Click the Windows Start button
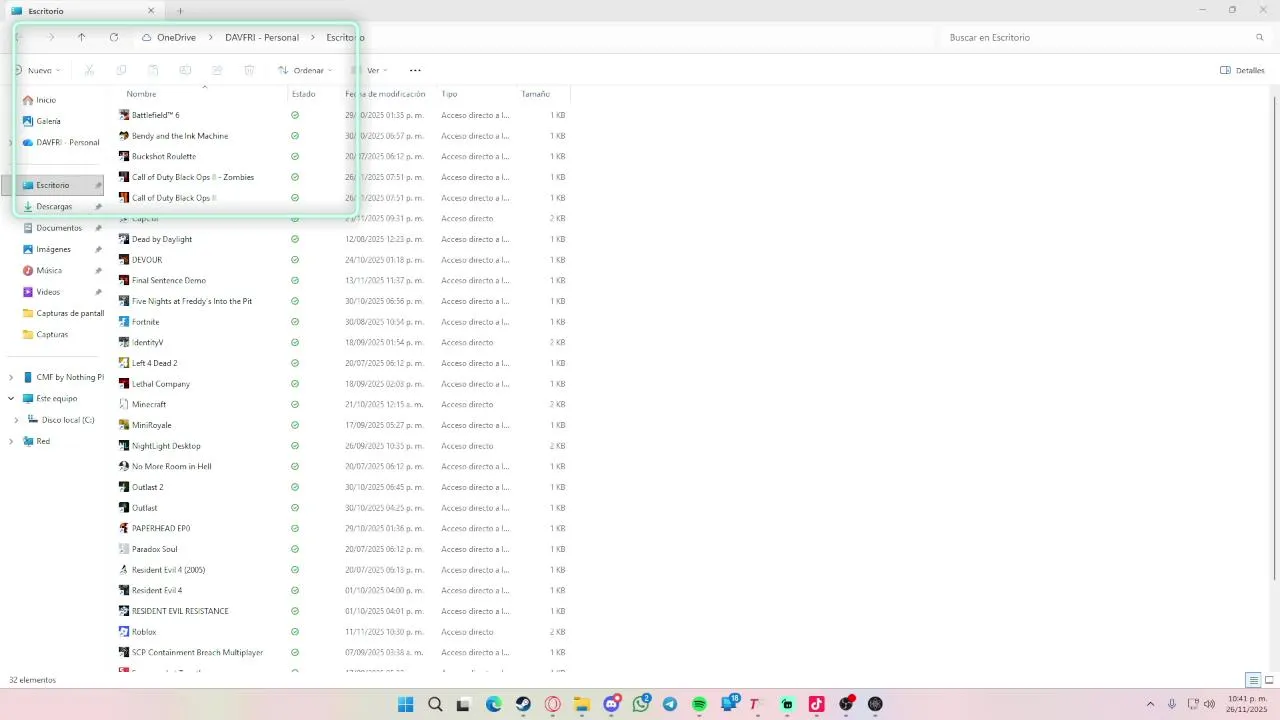 (406, 704)
